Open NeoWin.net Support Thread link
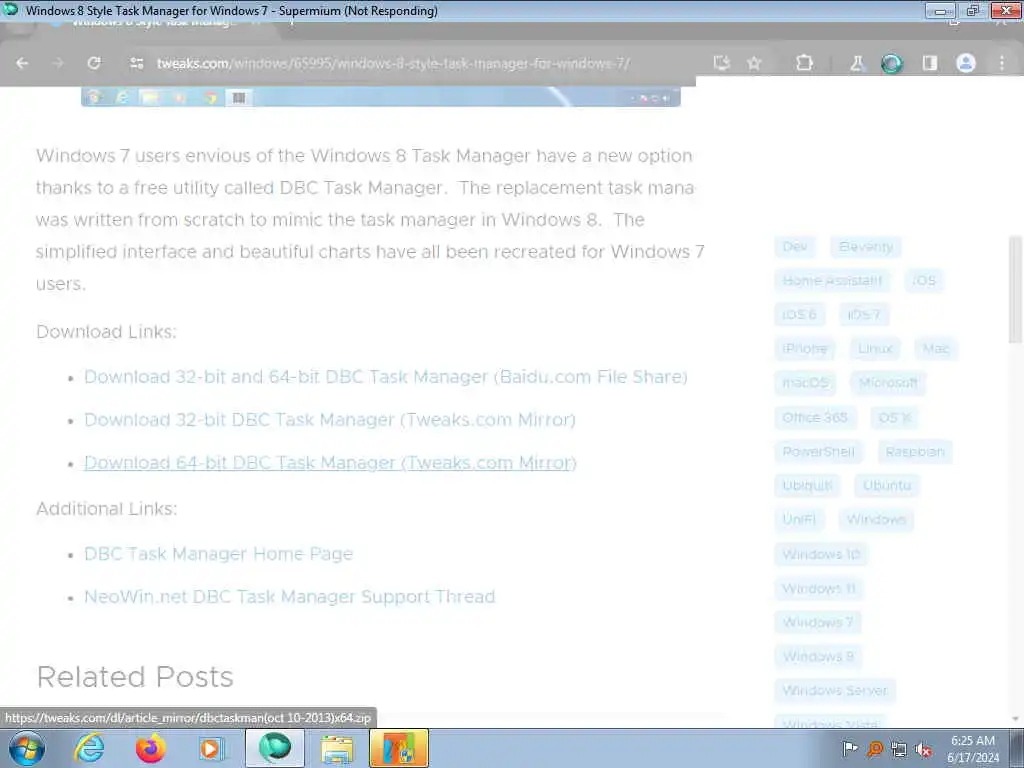 290,597
